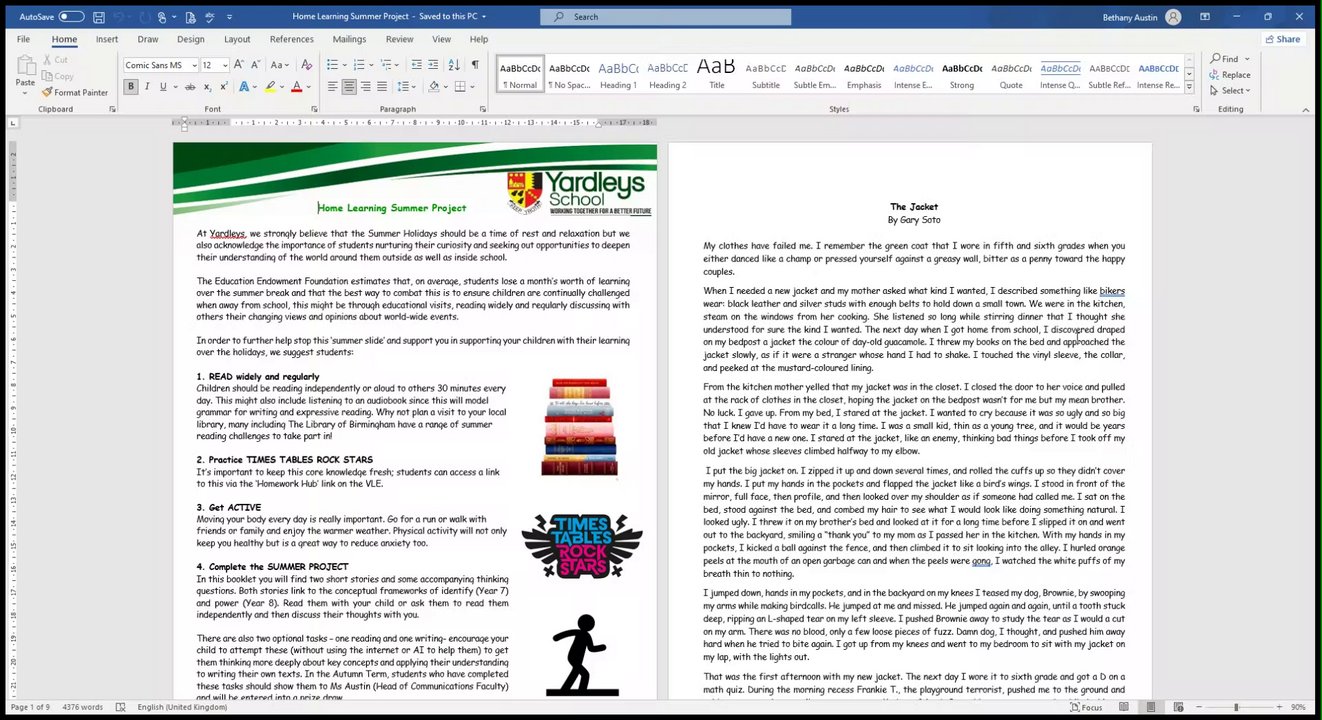Zoom in using the plus button
The width and height of the screenshot is (1322, 720).
tap(1279, 707)
